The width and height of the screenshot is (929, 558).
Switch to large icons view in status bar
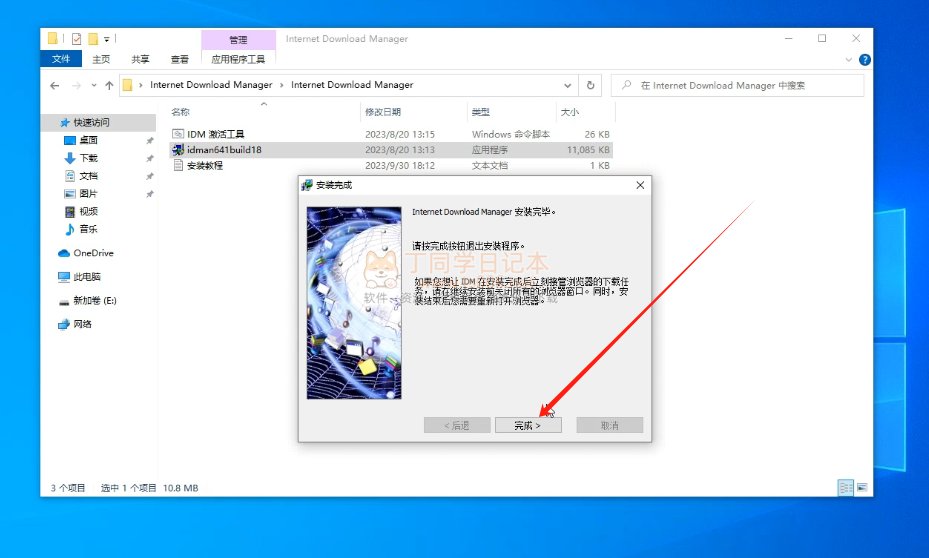point(862,488)
